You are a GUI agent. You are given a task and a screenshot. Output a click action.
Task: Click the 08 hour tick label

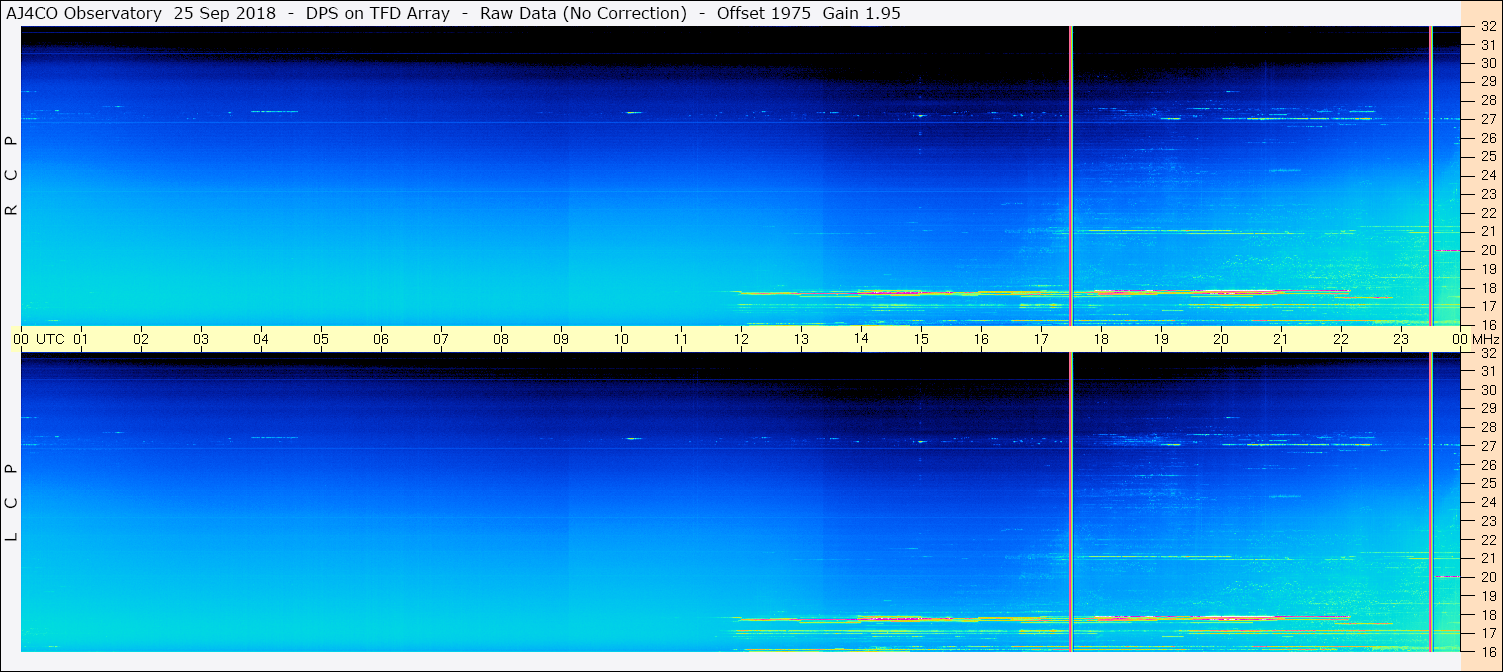501,339
